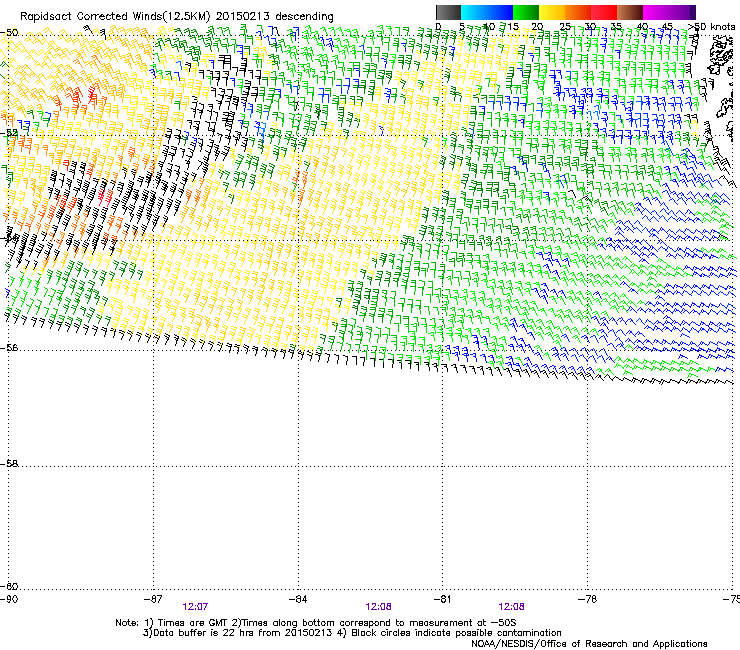Click the -81 longitude axis label
The width and height of the screenshot is (740, 650).
tap(442, 599)
